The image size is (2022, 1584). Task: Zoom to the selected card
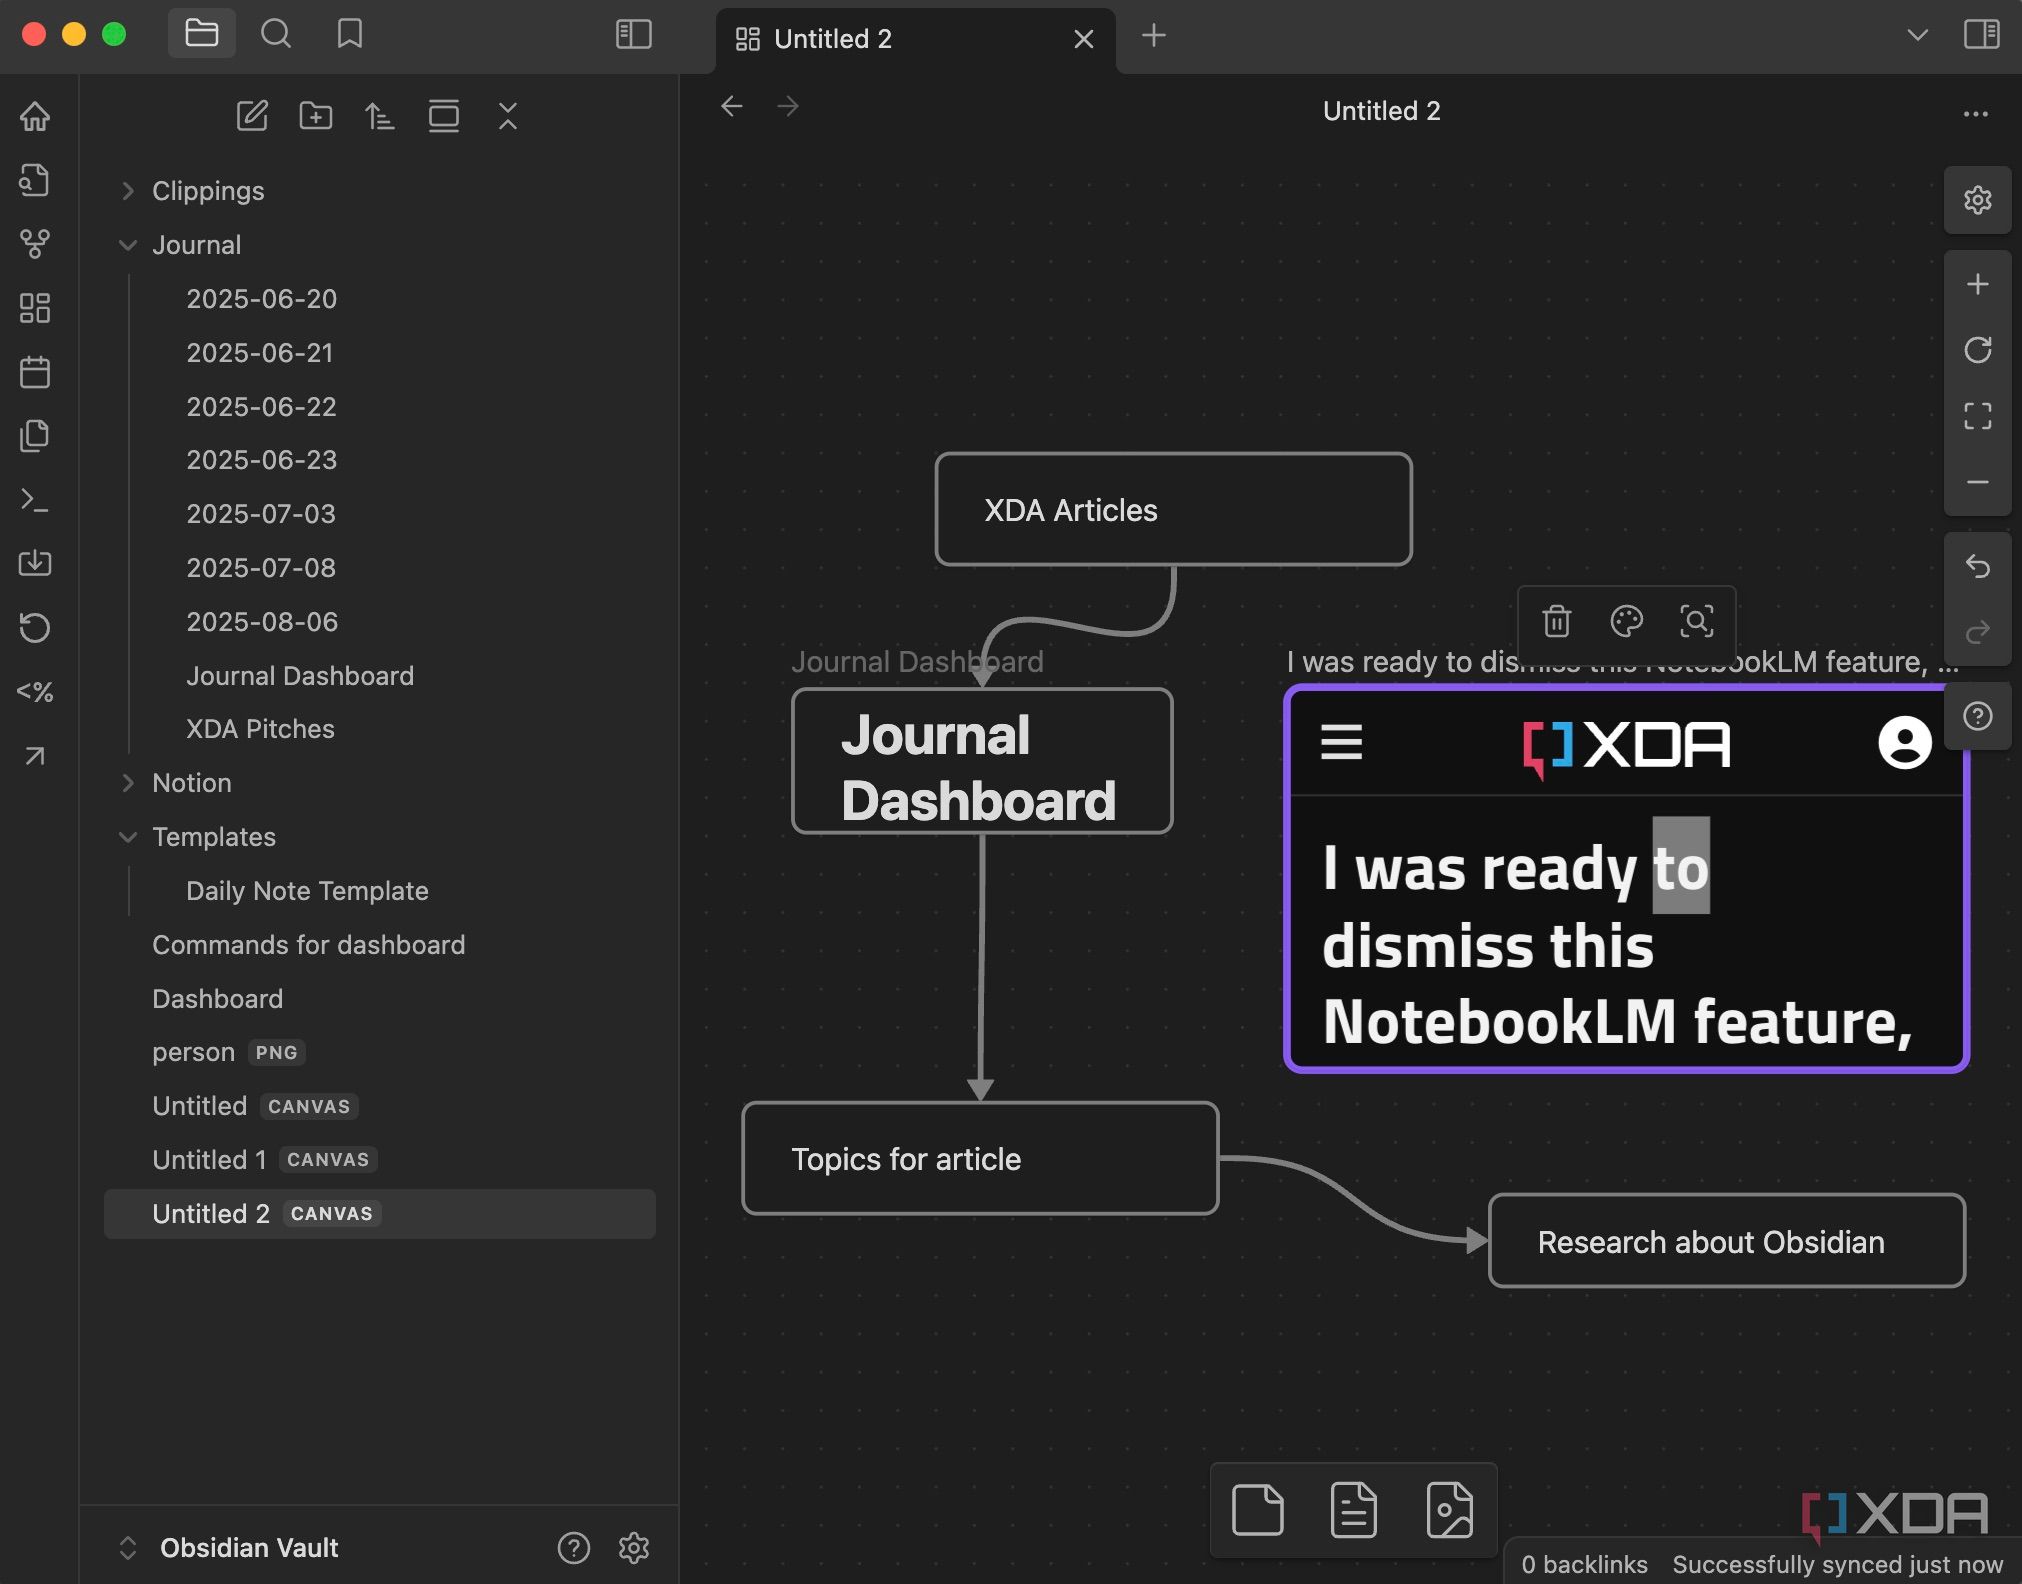point(1696,621)
